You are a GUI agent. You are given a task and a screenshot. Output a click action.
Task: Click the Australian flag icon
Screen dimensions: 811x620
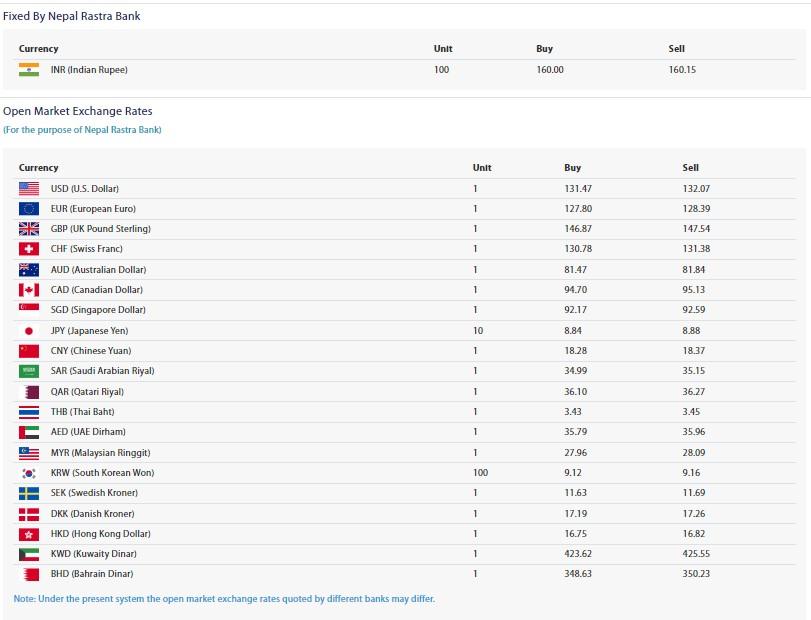point(29,270)
